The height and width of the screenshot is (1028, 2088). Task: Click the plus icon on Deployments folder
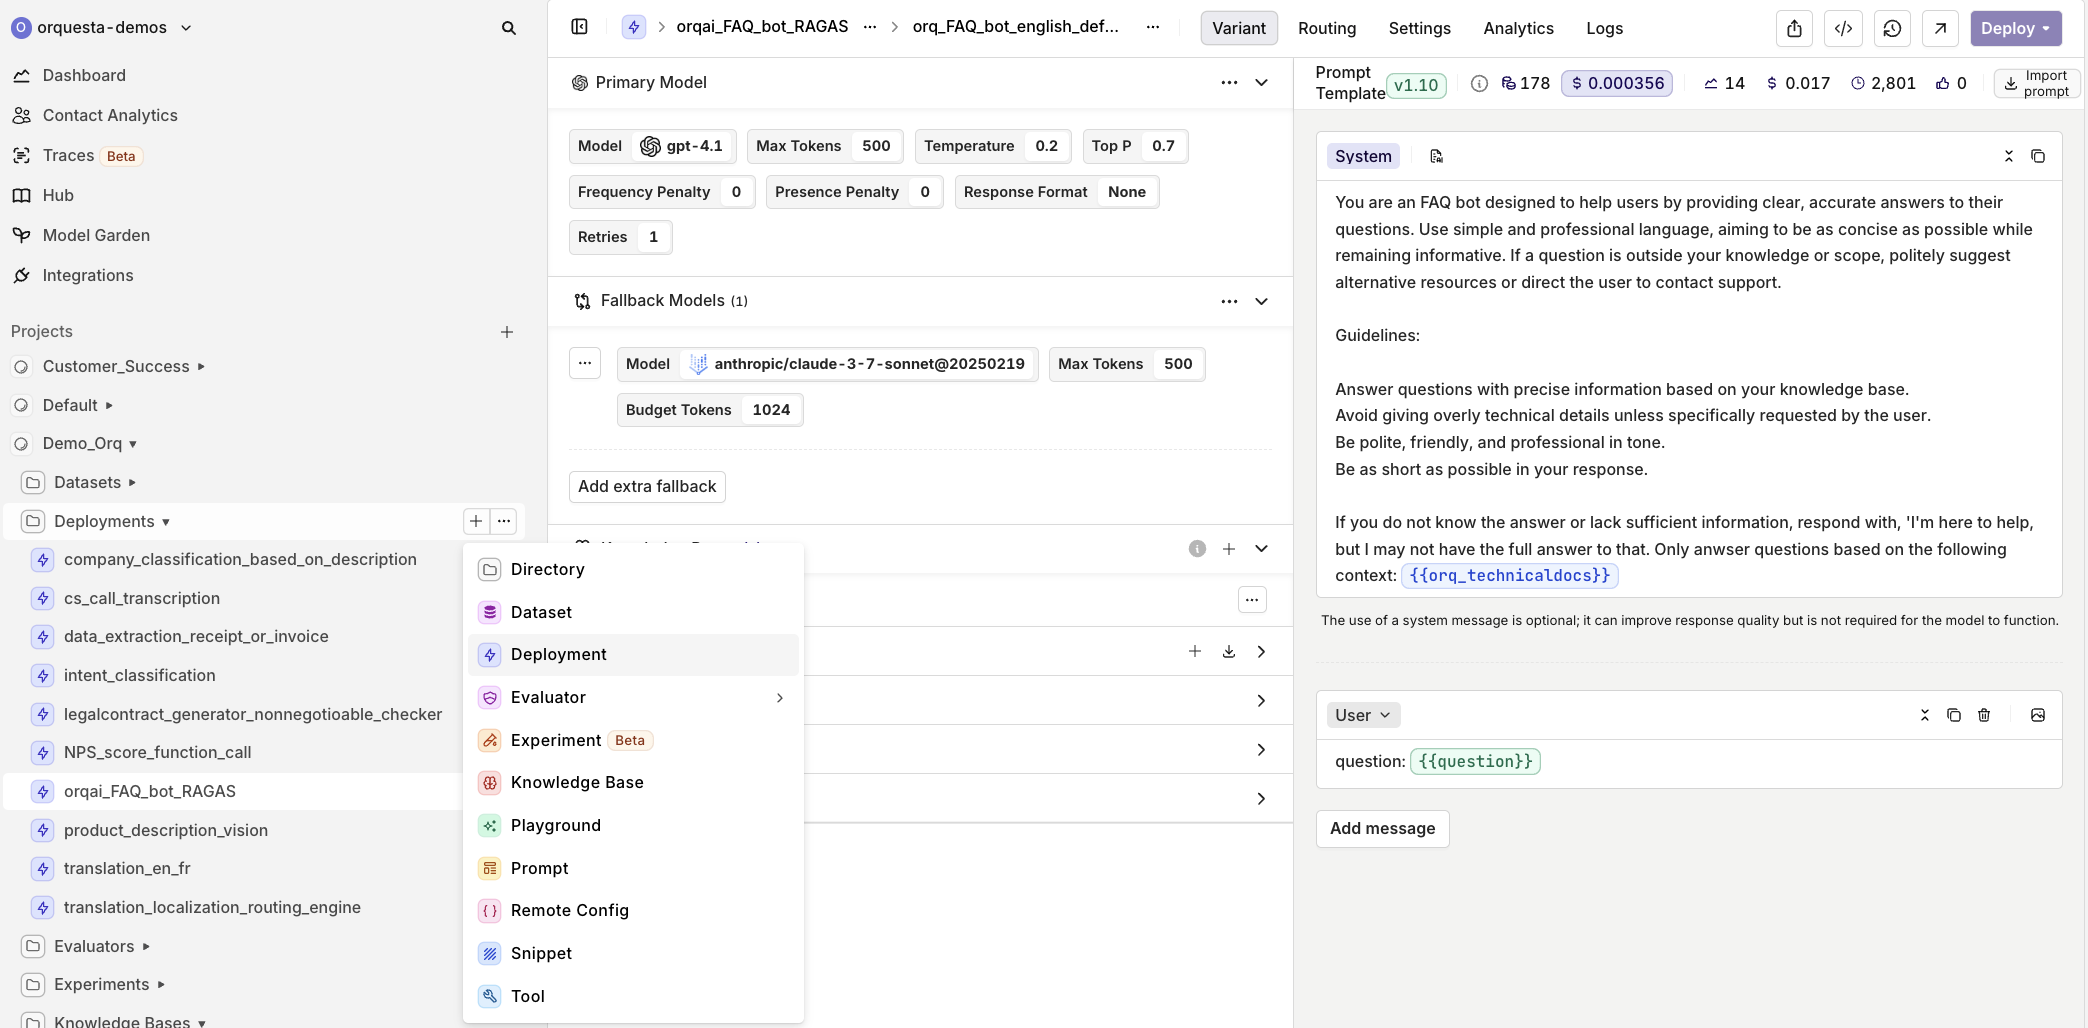point(476,521)
